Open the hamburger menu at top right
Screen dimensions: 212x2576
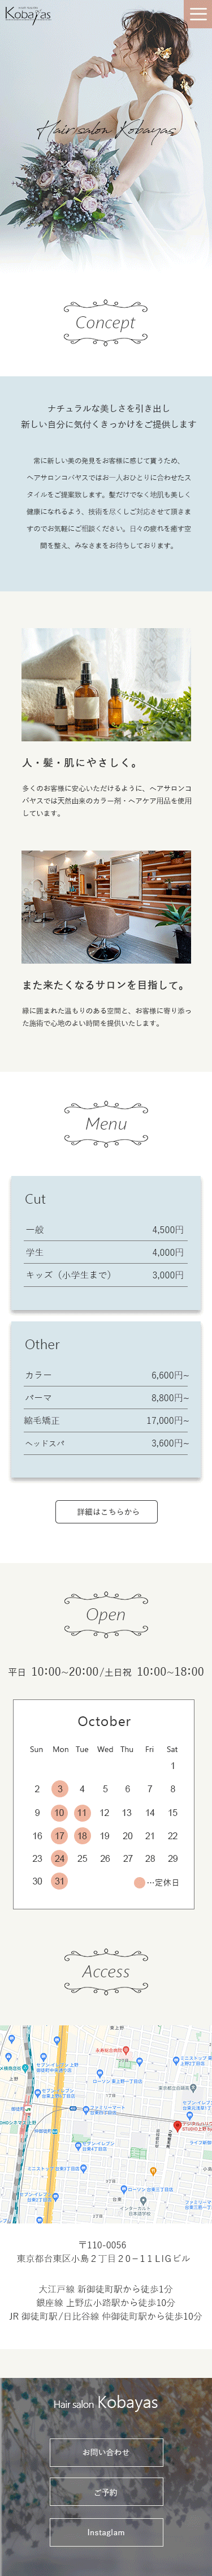[198, 14]
